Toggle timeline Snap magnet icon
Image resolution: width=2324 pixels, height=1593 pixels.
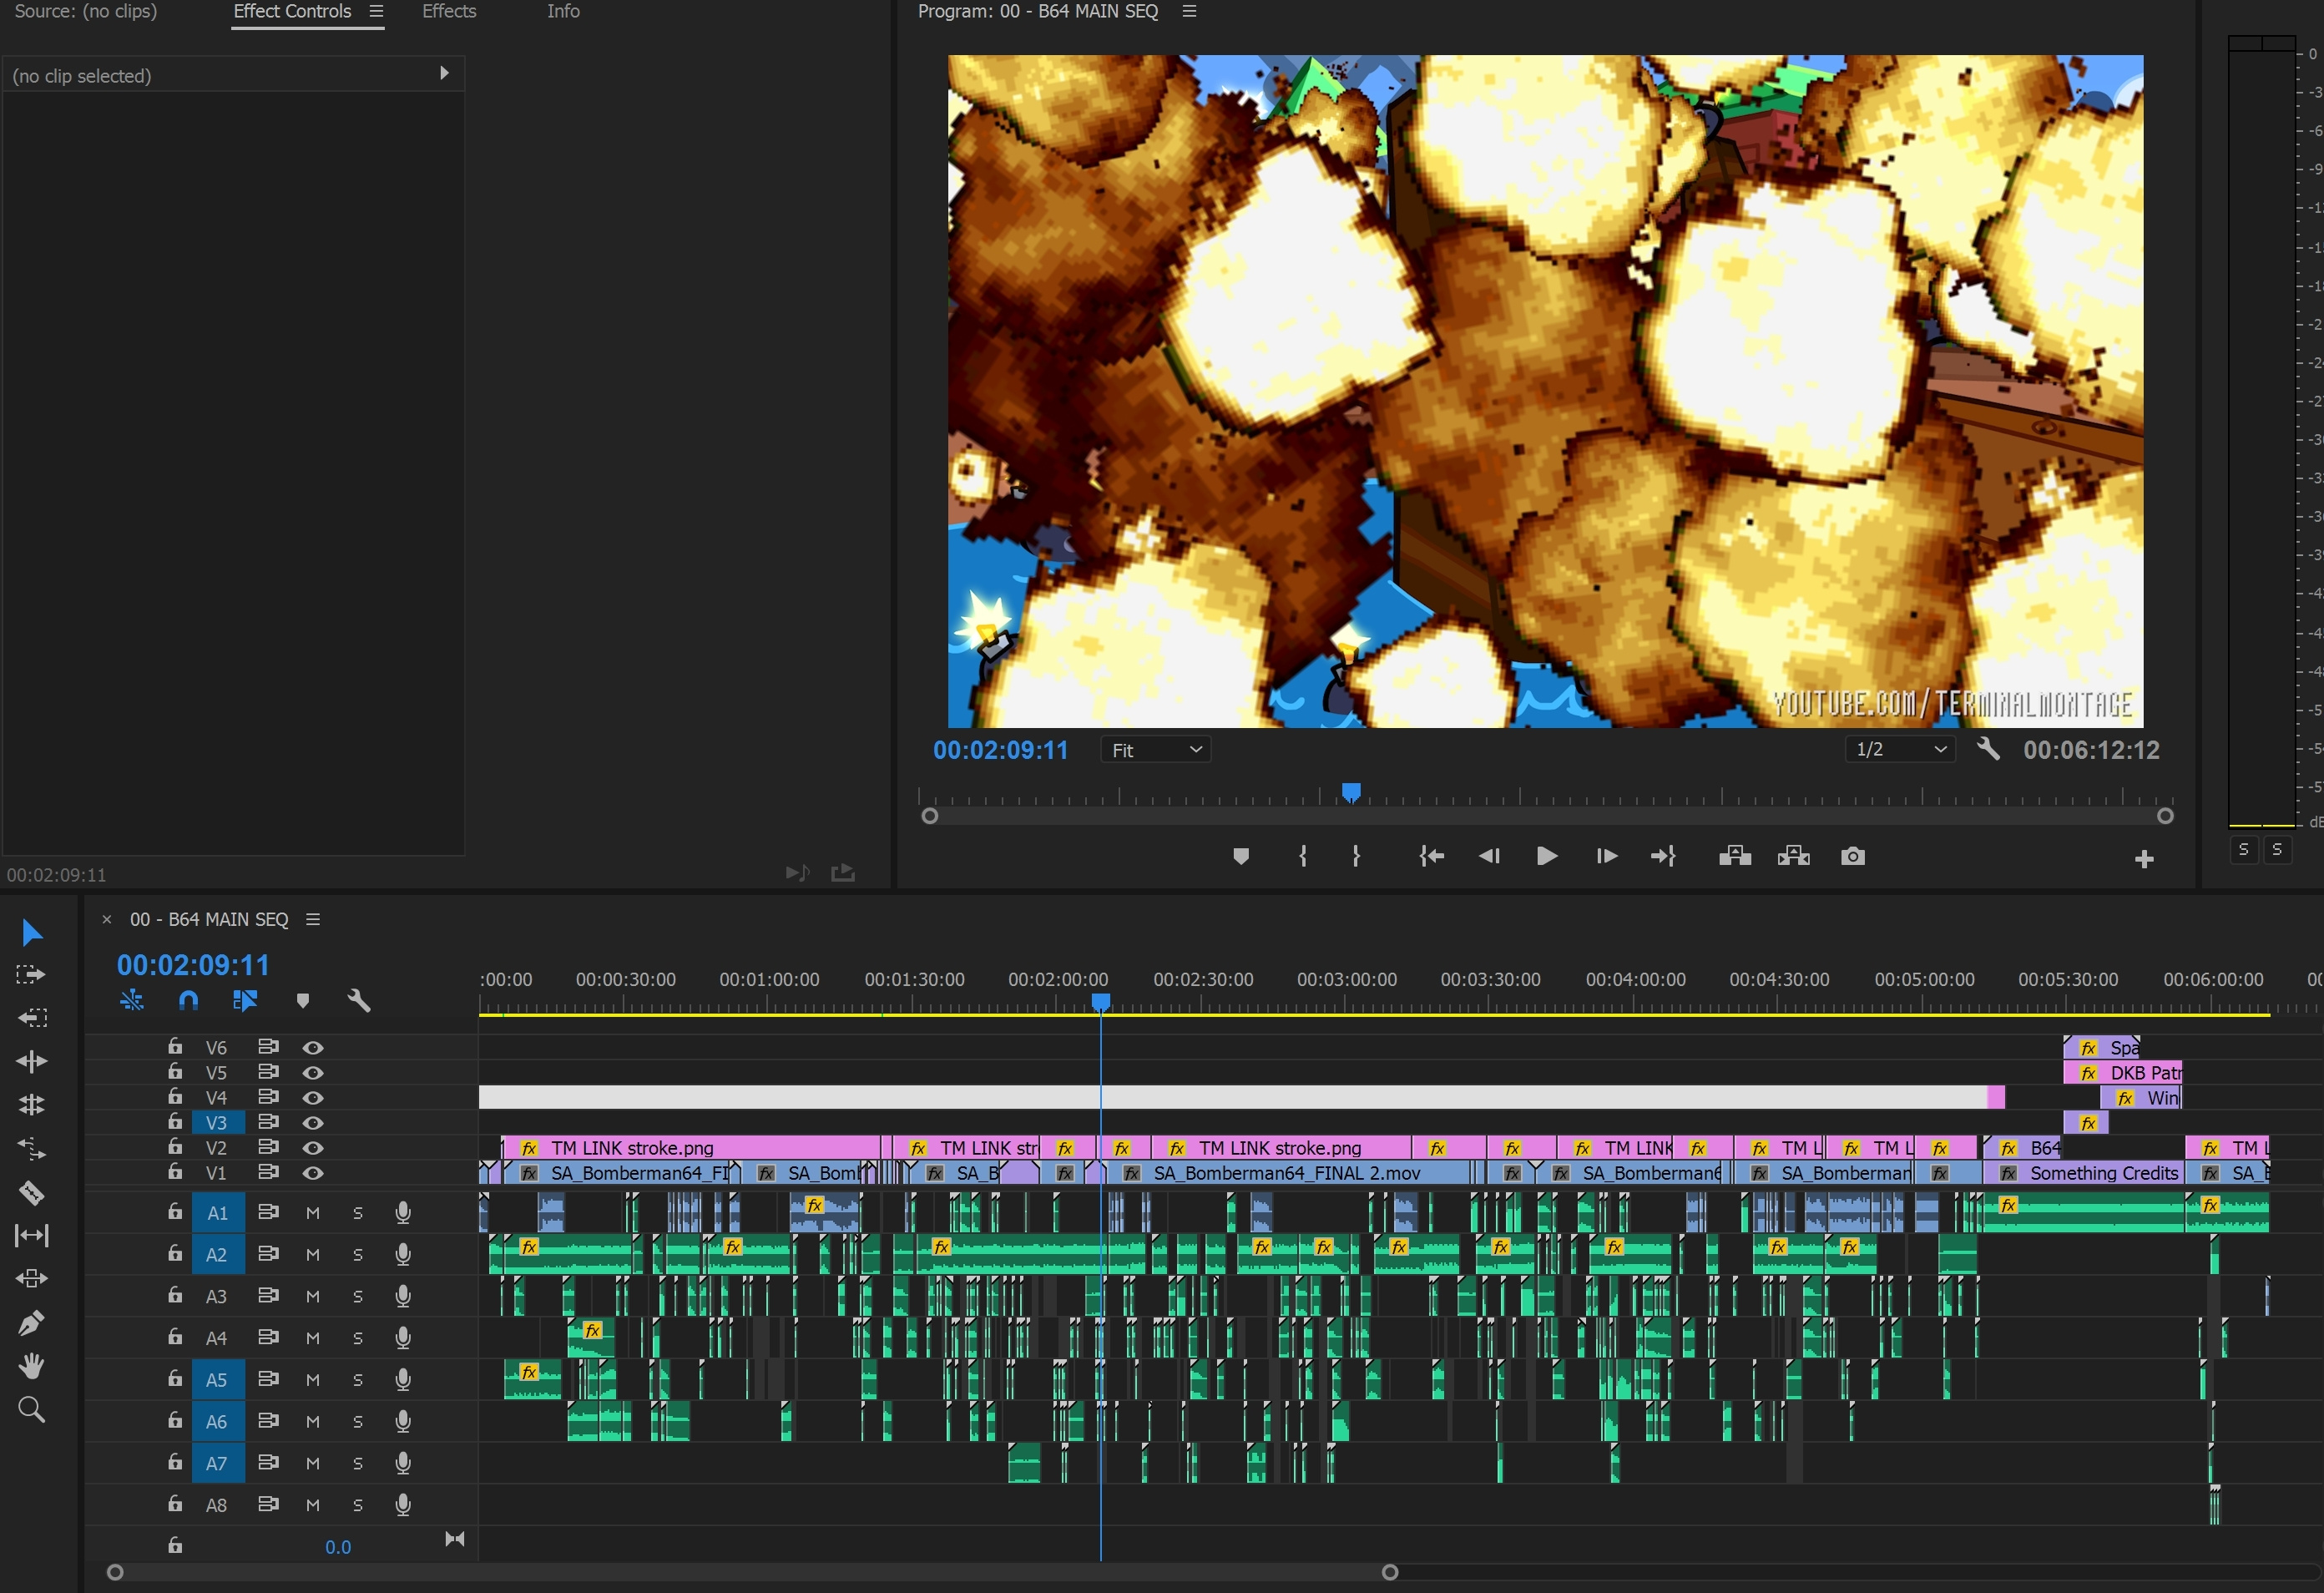pos(188,1000)
